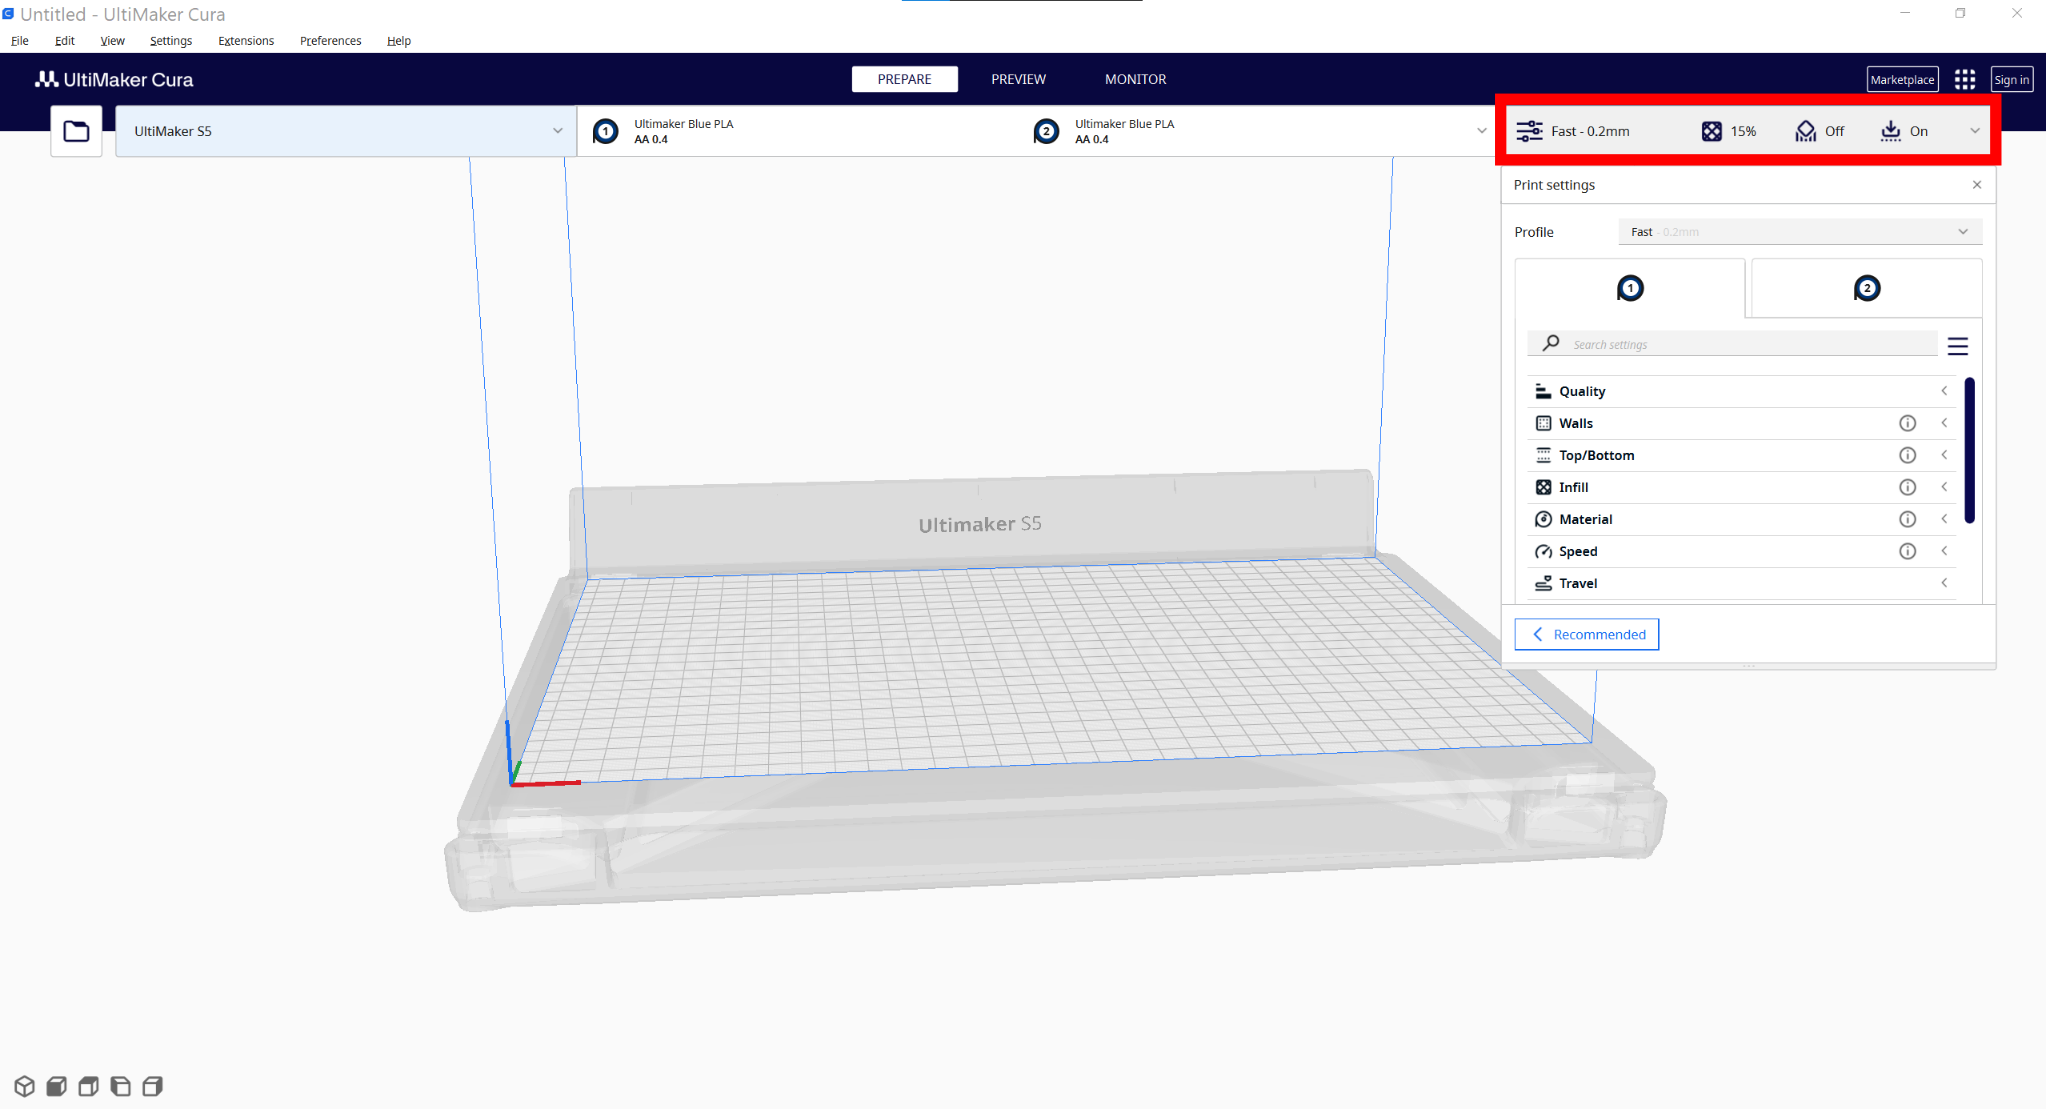Show info for Speed settings

[x=1907, y=551]
